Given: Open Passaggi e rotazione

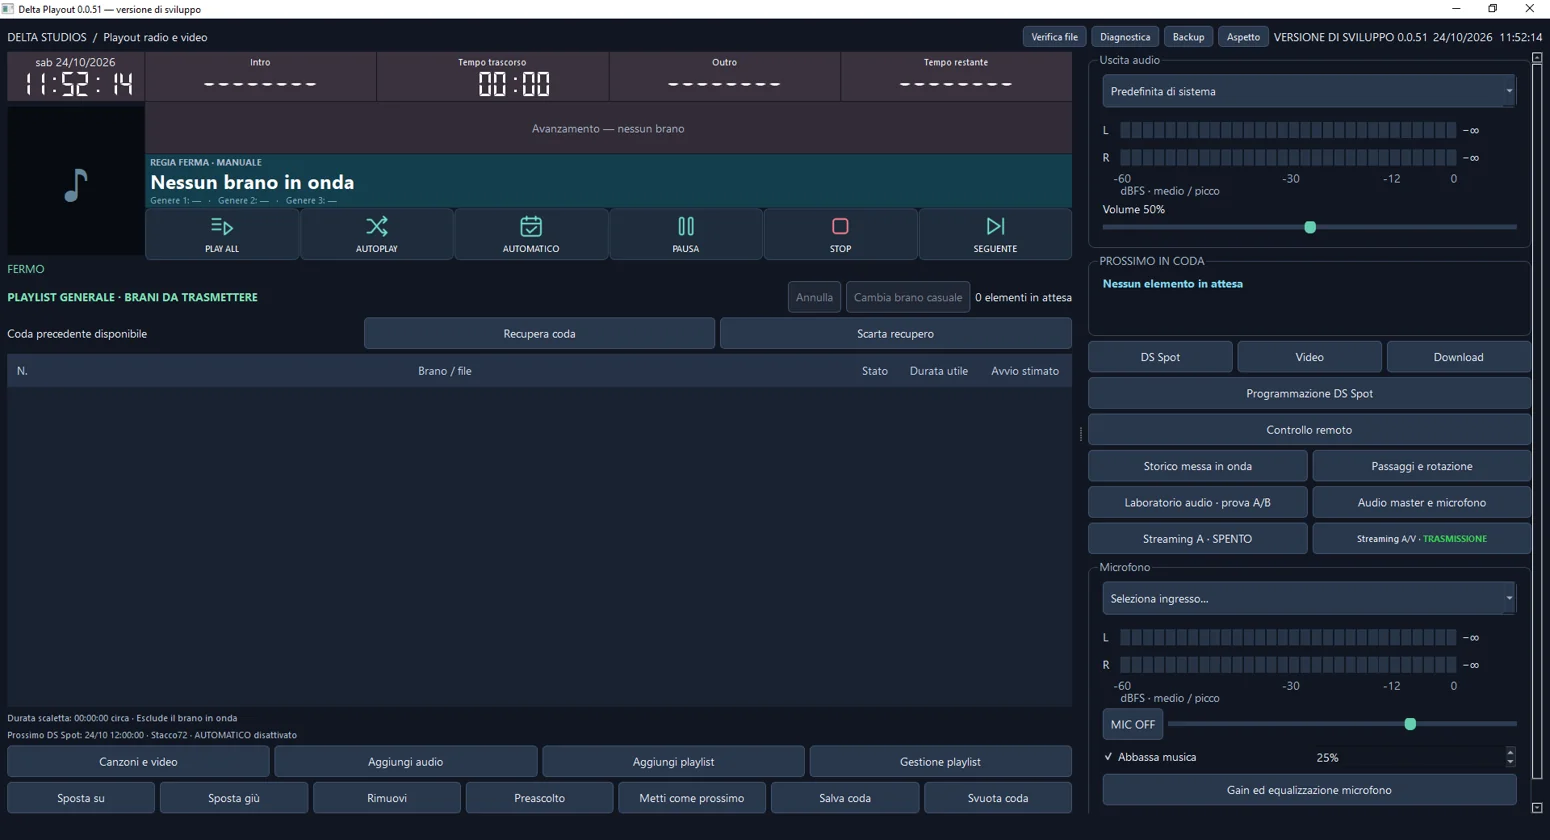Looking at the screenshot, I should [1421, 466].
